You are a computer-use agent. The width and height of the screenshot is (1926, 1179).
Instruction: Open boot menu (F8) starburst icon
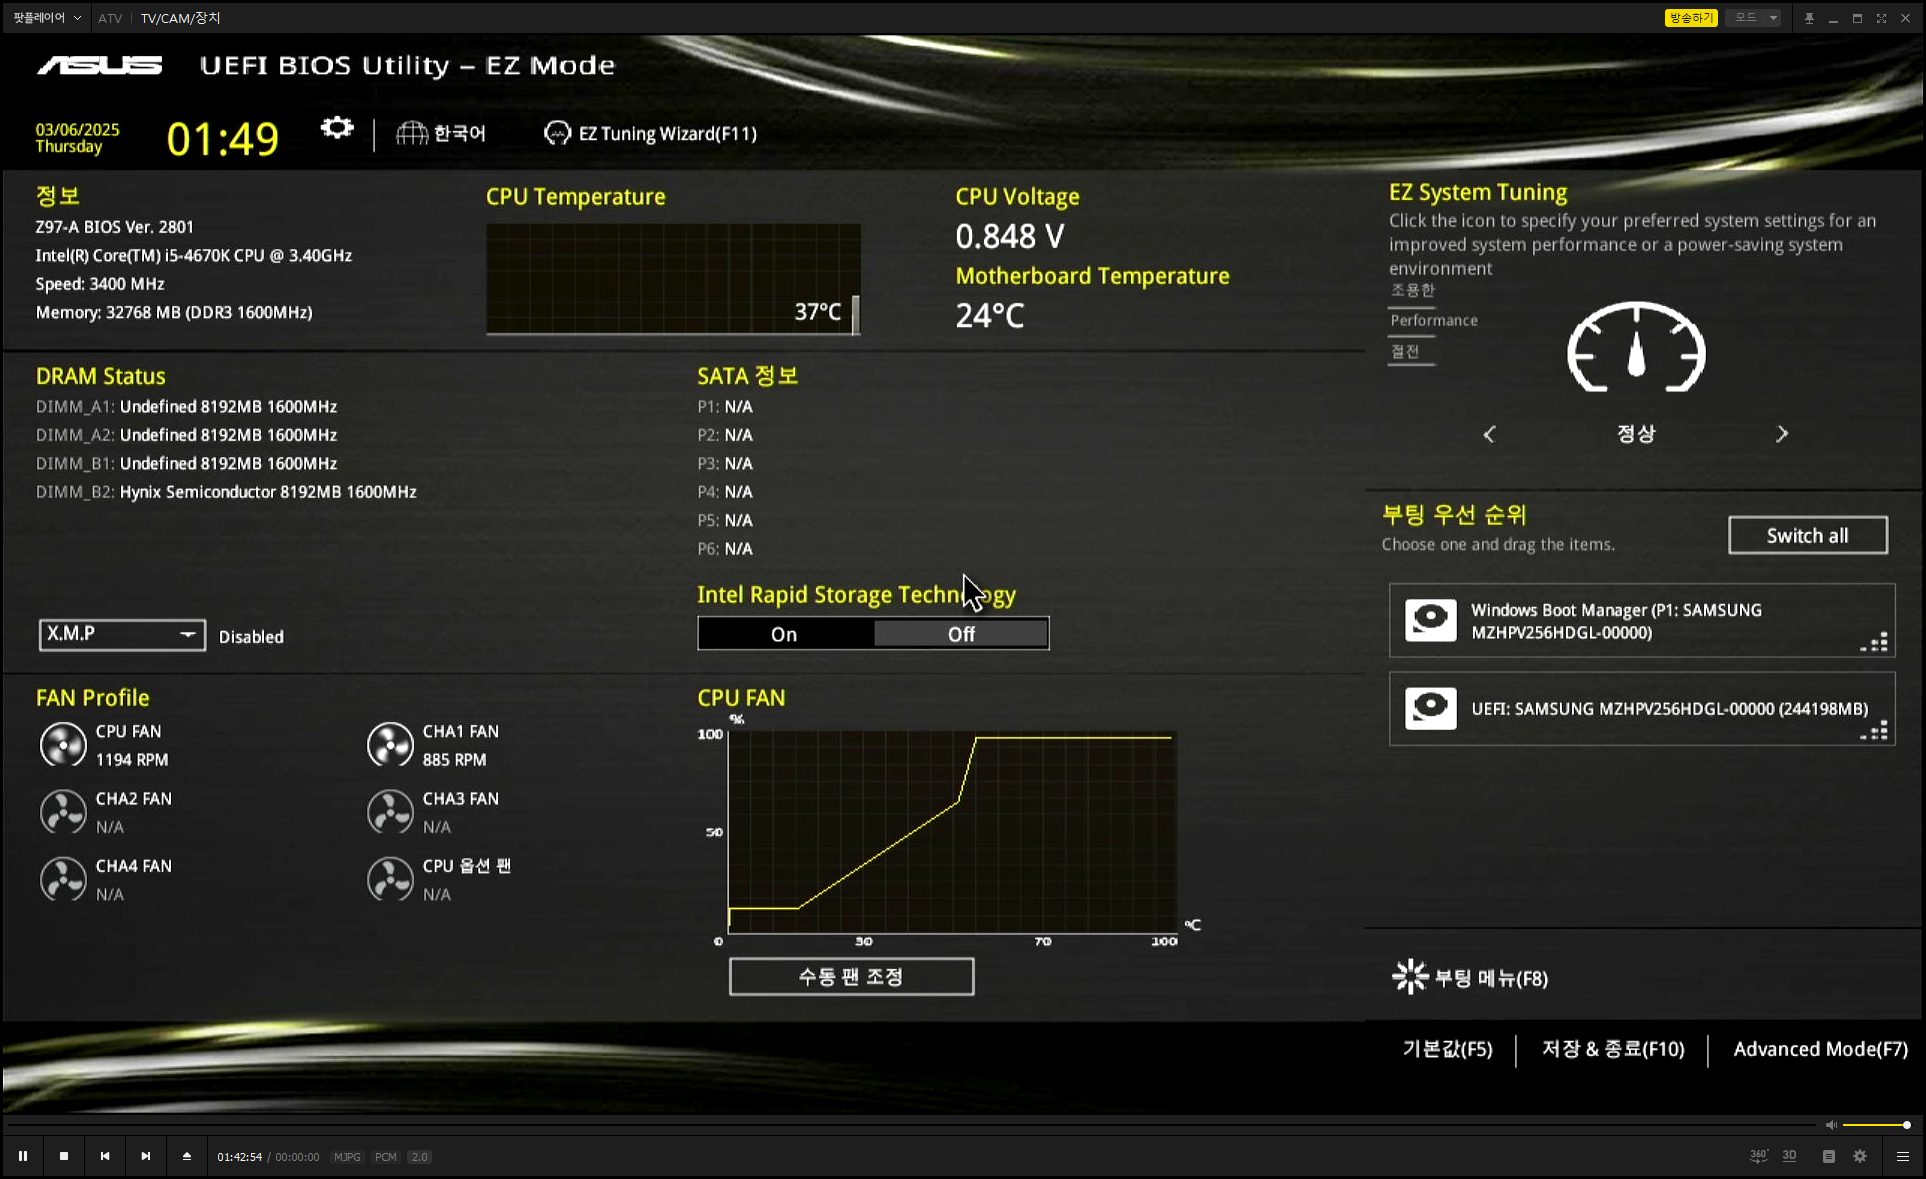coord(1410,977)
